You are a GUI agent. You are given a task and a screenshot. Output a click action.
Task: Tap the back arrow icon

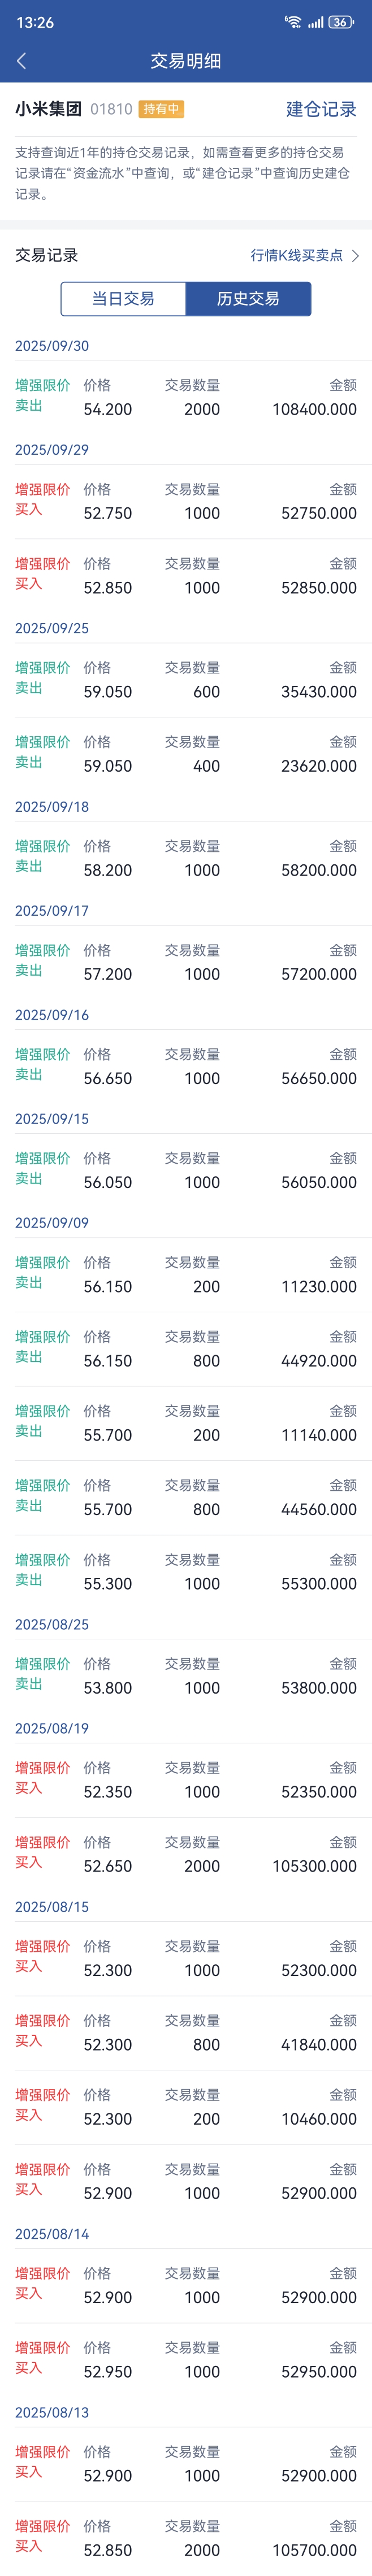[22, 61]
